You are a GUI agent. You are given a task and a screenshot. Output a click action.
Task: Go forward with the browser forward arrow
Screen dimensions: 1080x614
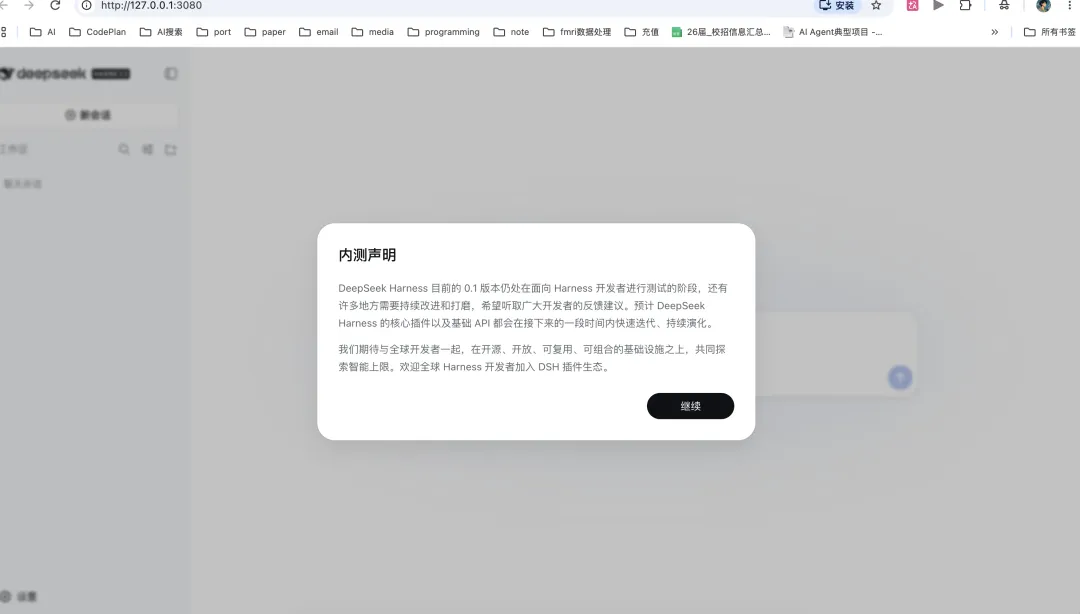click(29, 6)
